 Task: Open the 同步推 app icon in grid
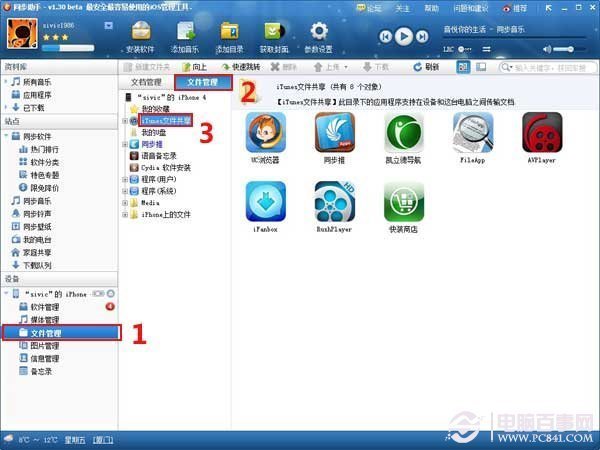pyautogui.click(x=334, y=132)
